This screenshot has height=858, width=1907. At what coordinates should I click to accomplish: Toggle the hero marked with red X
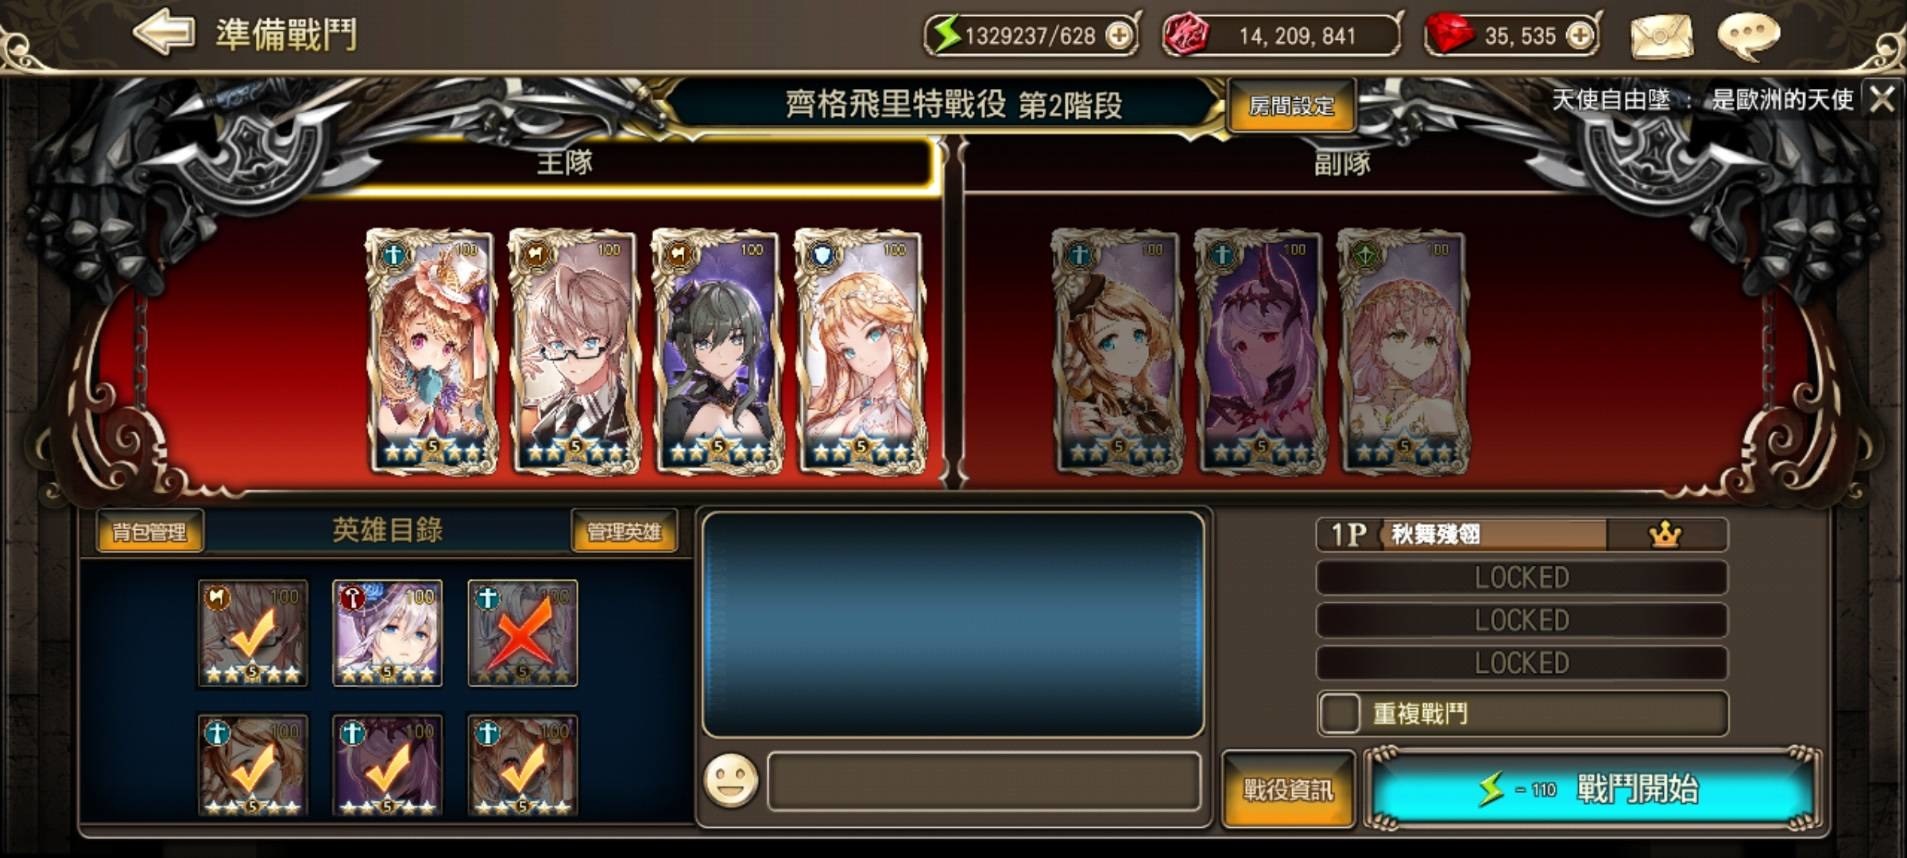pos(522,632)
